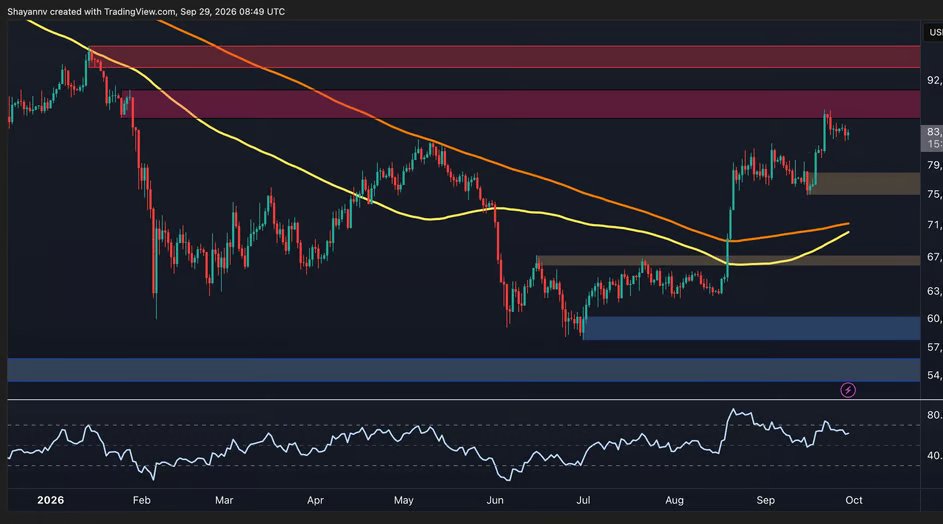Click the 79 price scale label
This screenshot has width=943, height=524.
click(935, 165)
